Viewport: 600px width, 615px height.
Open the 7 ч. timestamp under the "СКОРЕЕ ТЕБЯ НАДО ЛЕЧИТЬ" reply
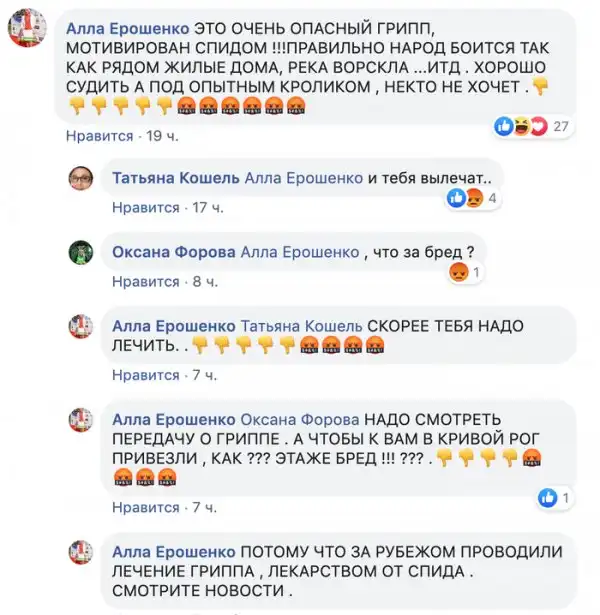(205, 375)
